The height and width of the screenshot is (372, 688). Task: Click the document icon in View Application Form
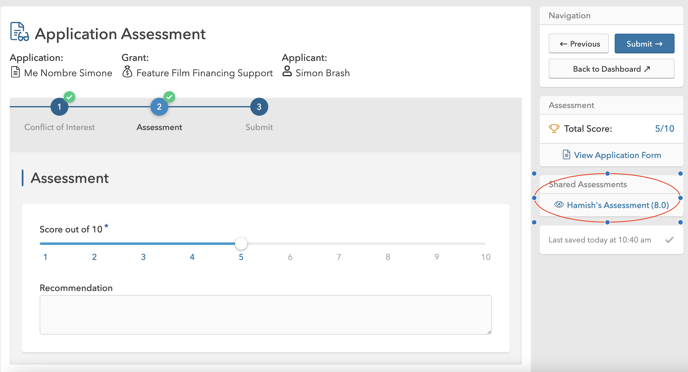pyautogui.click(x=566, y=155)
